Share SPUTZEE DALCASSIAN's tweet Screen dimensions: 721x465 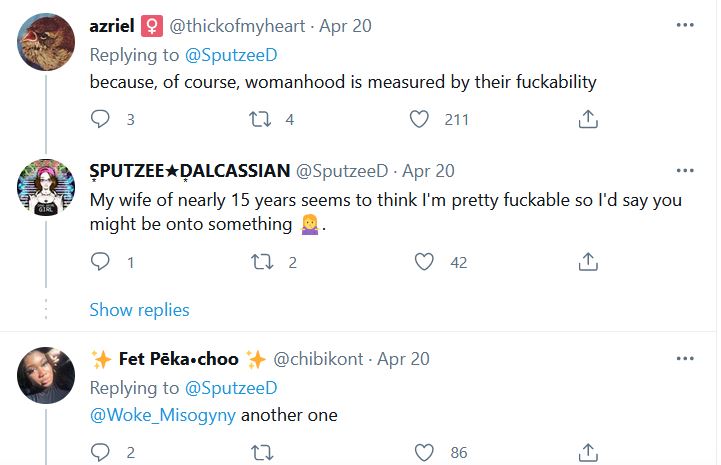tap(588, 262)
